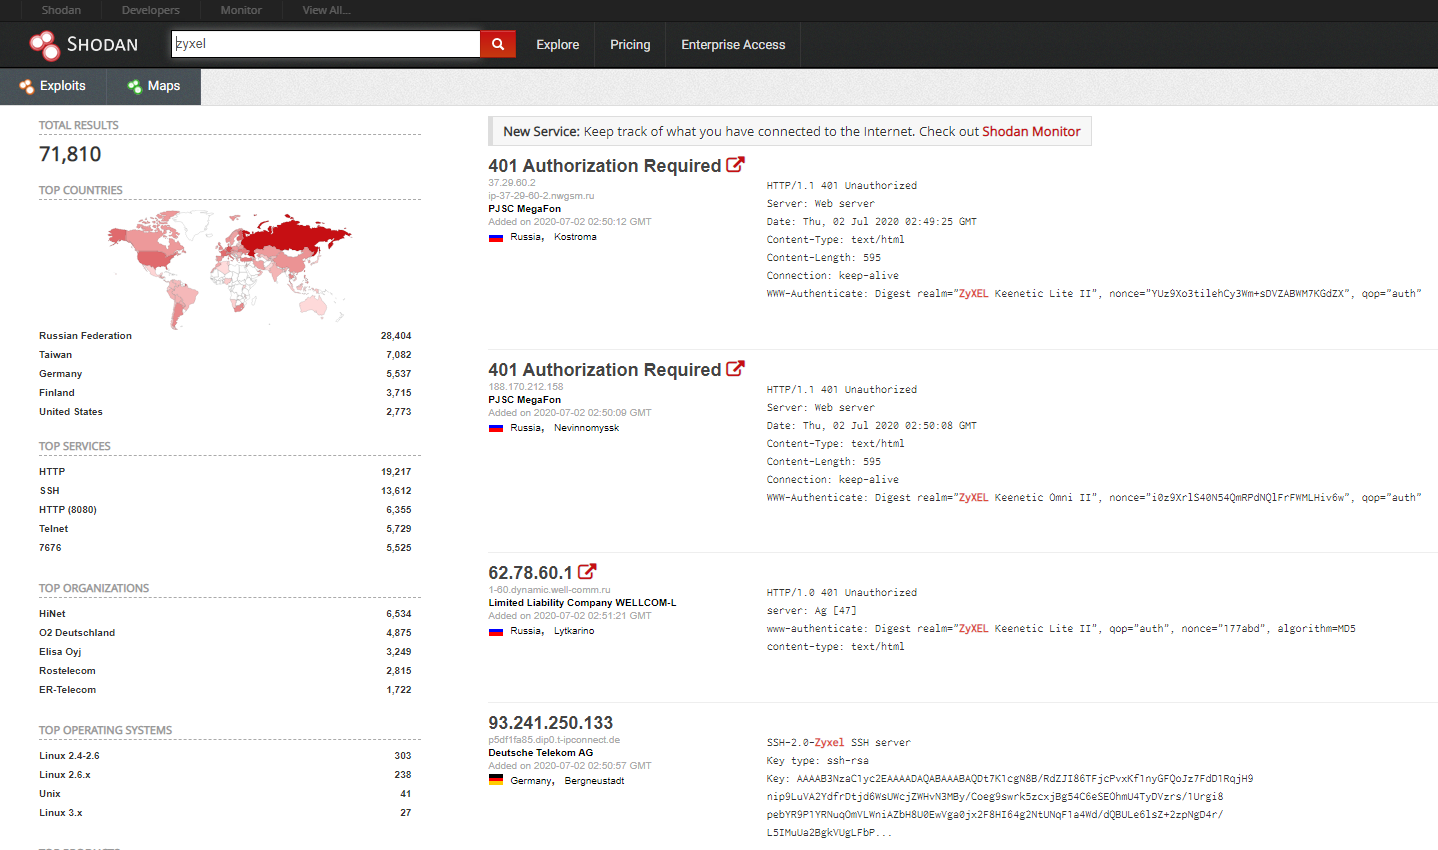Screen dimensions: 1438x850
Task: Click hostname ip-37-29-60-2.nwgsm.ru
Action: [541, 196]
